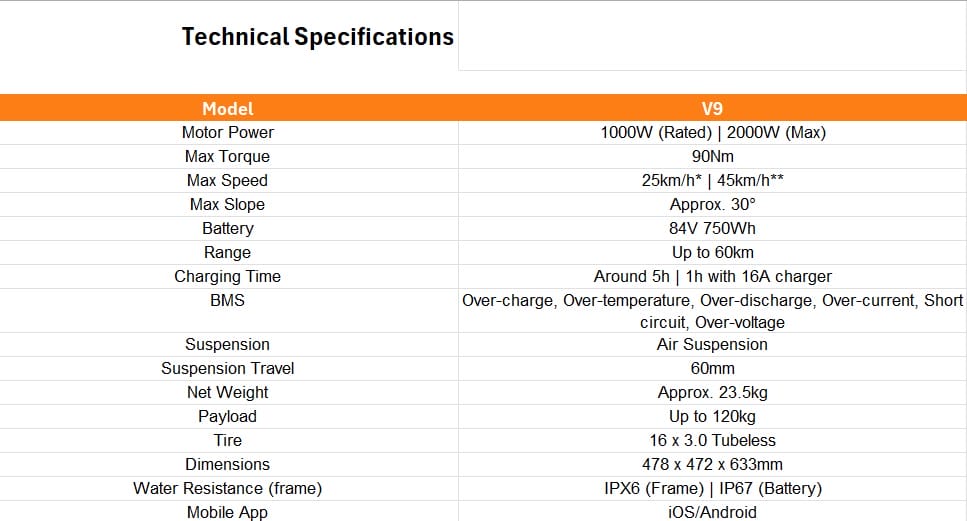The height and width of the screenshot is (521, 967).
Task: Click the Technical Specifications title
Action: pyautogui.click(x=317, y=38)
